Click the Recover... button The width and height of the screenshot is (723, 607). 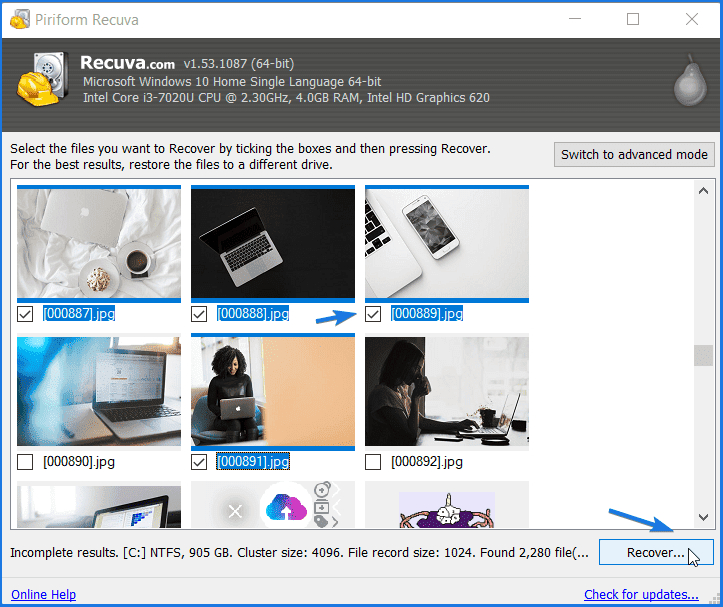tap(656, 552)
